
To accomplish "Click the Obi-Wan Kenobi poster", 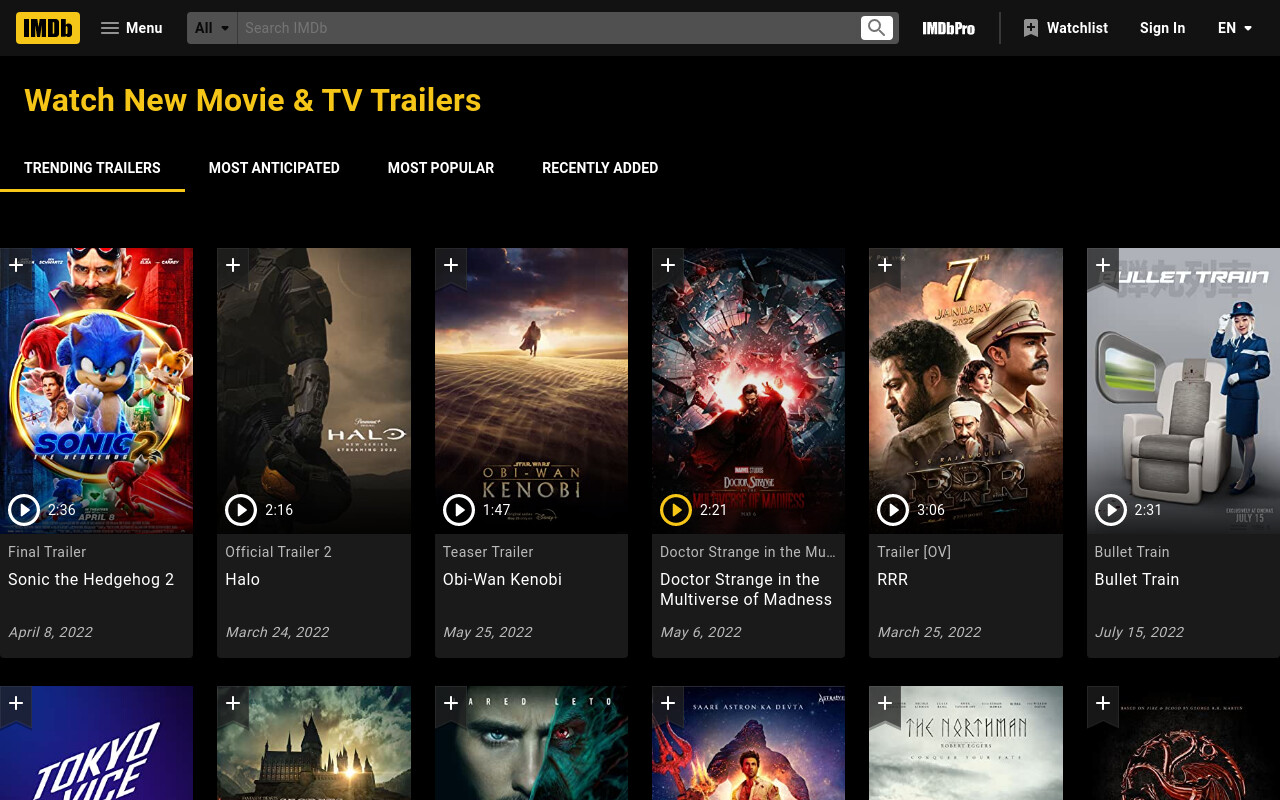I will [531, 390].
